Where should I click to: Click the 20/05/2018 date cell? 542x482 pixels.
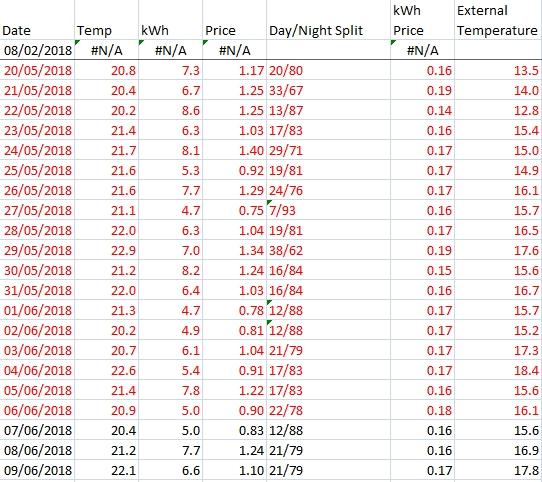(x=37, y=70)
